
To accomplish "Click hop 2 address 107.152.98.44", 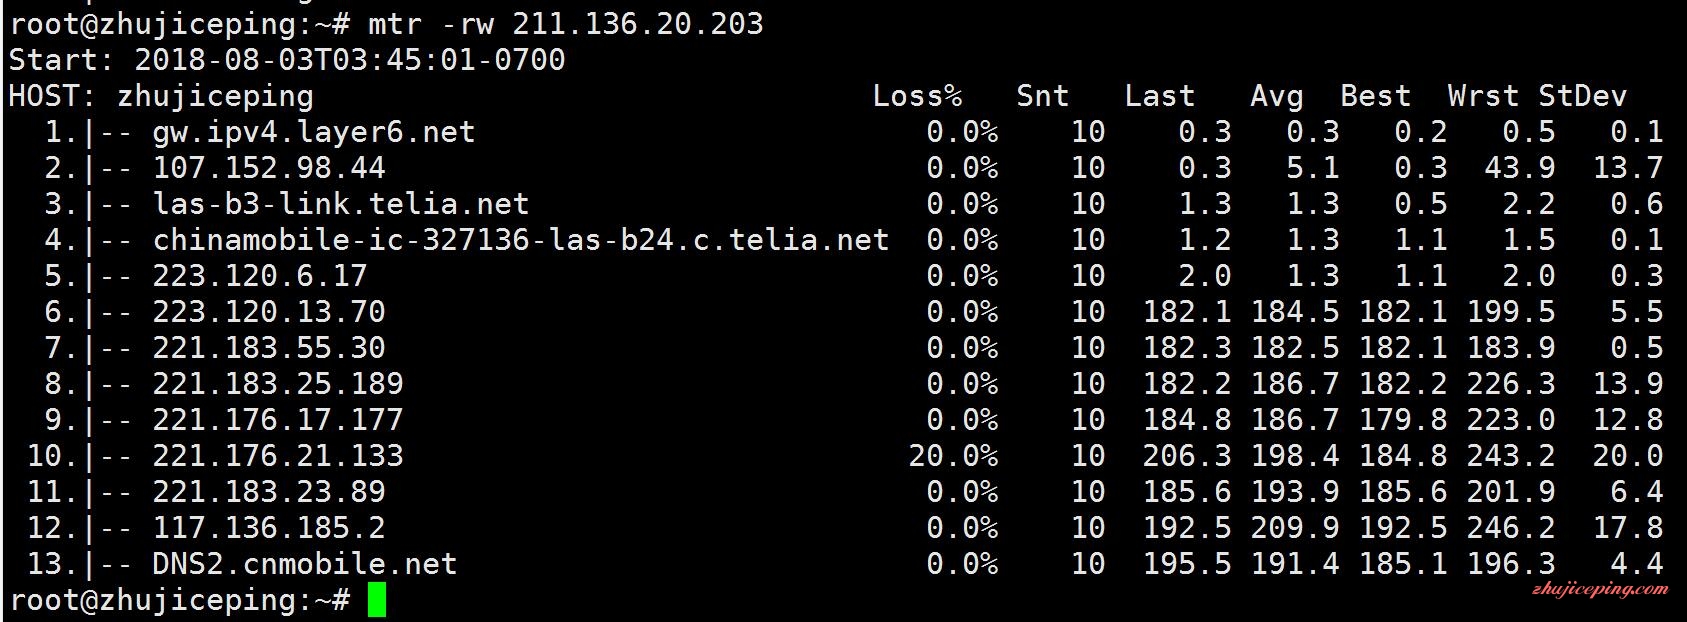I will point(269,168).
